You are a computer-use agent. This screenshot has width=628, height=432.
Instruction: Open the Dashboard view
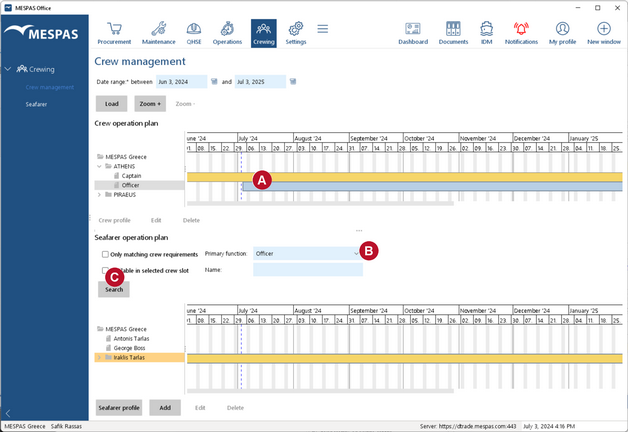click(413, 33)
